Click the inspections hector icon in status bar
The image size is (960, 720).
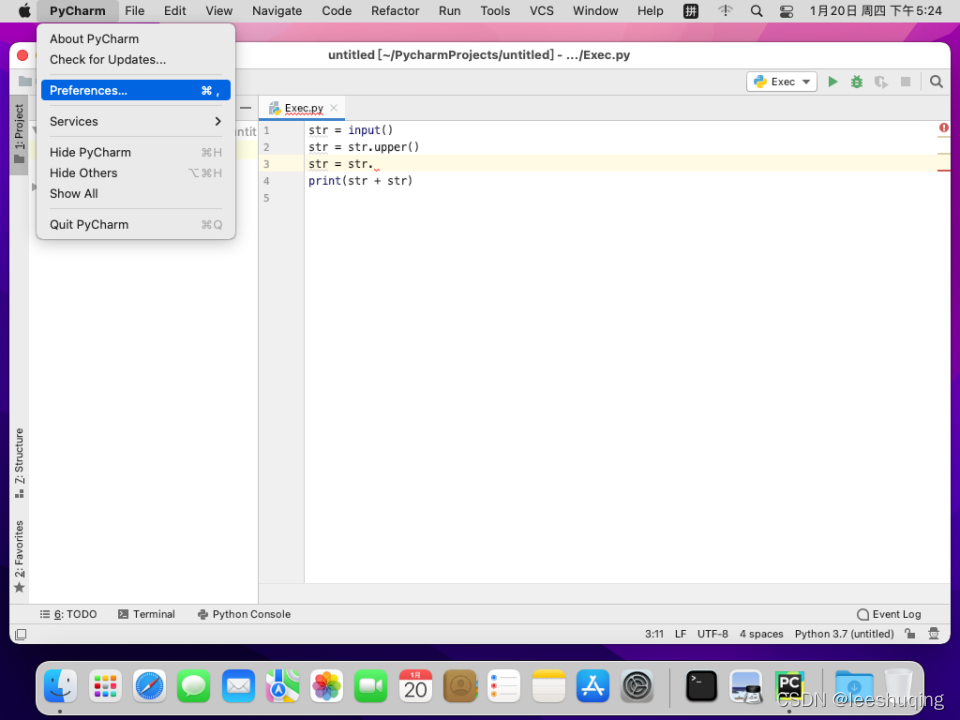click(934, 634)
